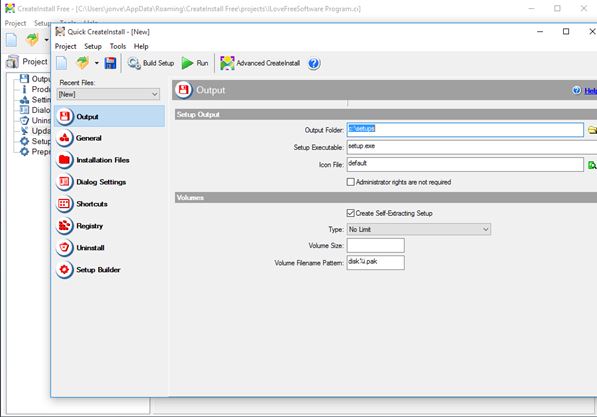Click the General sidebar icon
597x417 pixels.
pos(65,138)
